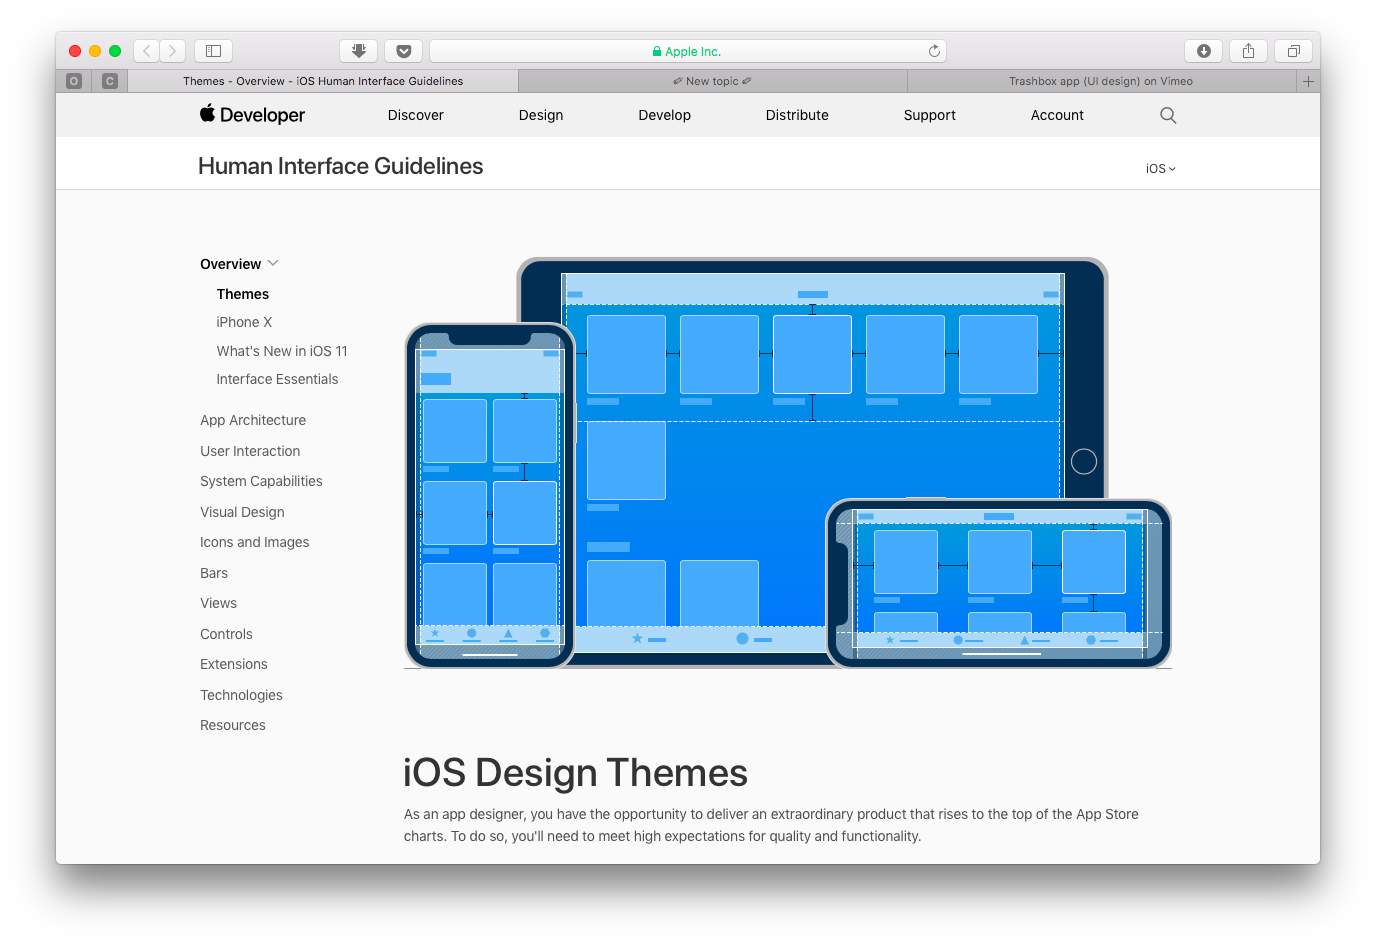Click the Apple Developer logo

point(252,115)
